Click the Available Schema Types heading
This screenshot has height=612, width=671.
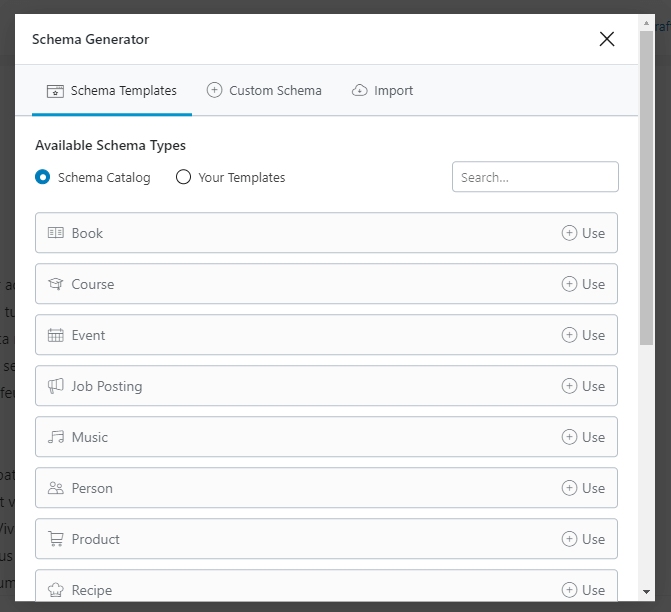click(110, 146)
